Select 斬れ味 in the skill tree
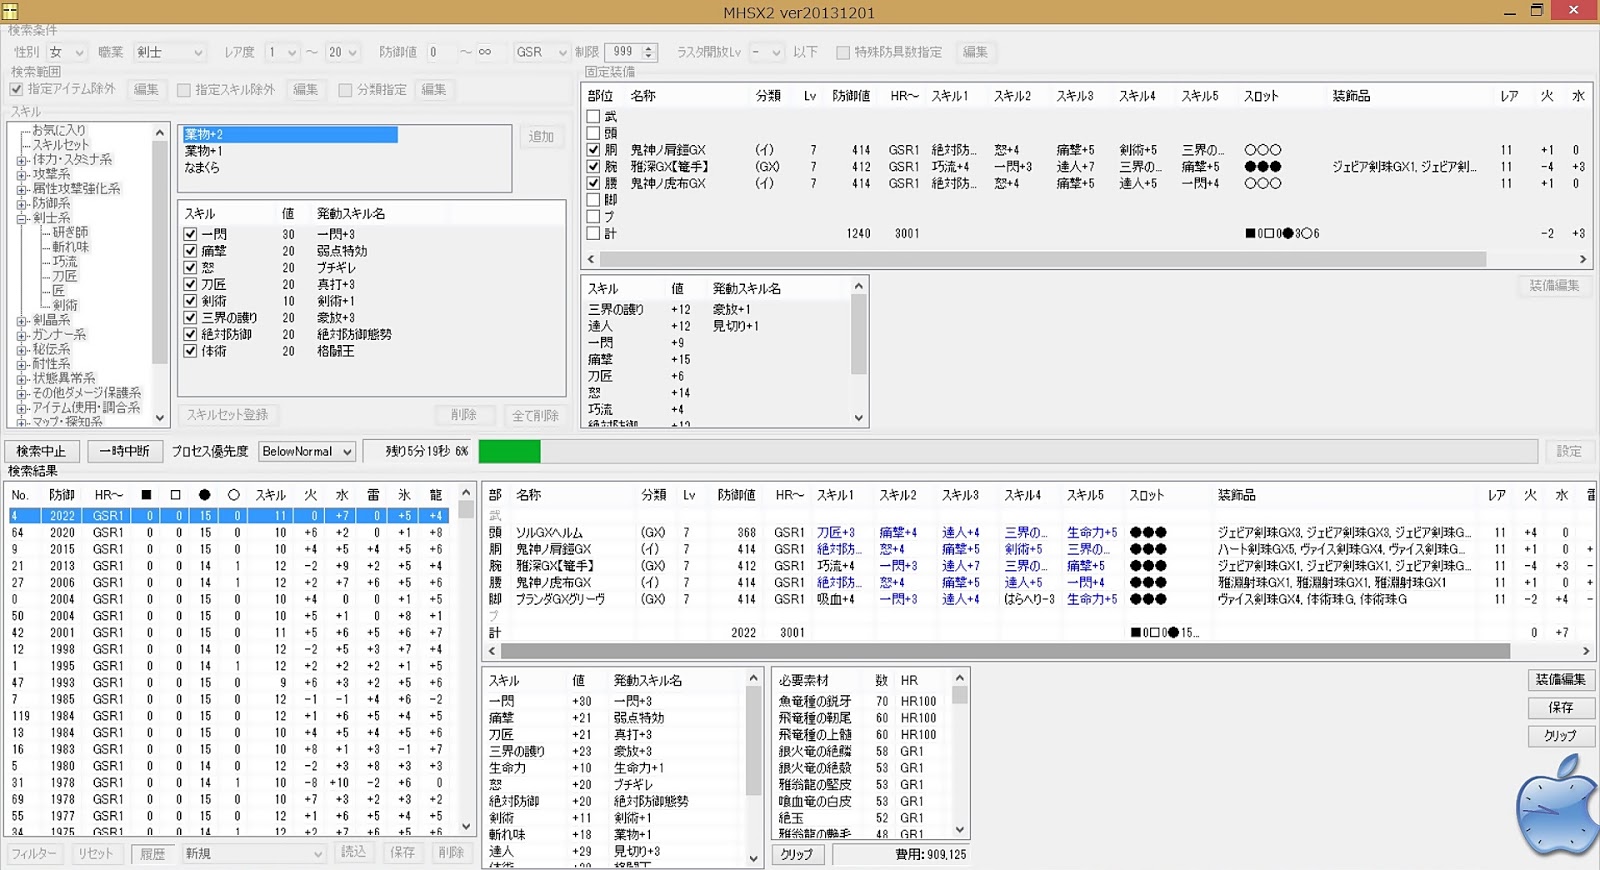Viewport: 1600px width, 870px height. (x=70, y=247)
